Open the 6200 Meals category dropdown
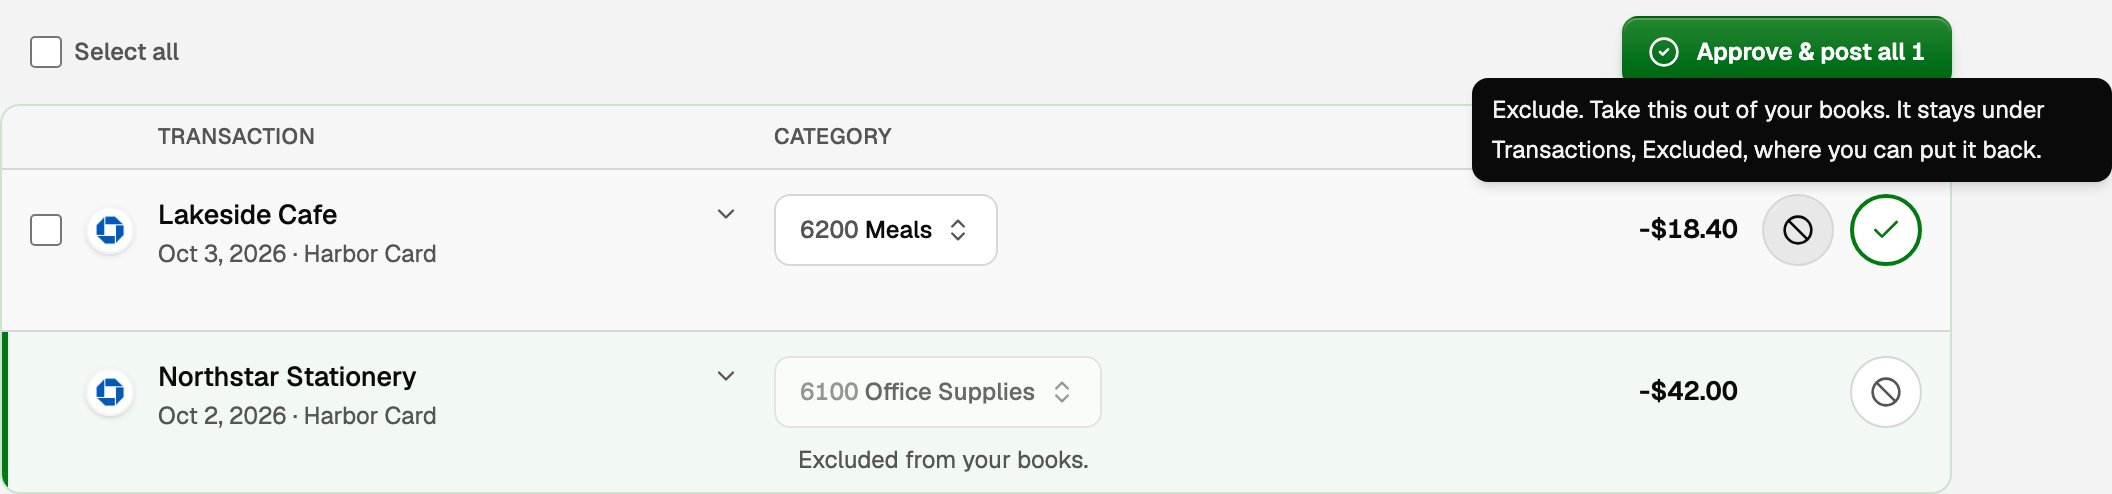The image size is (2112, 494). coord(886,230)
